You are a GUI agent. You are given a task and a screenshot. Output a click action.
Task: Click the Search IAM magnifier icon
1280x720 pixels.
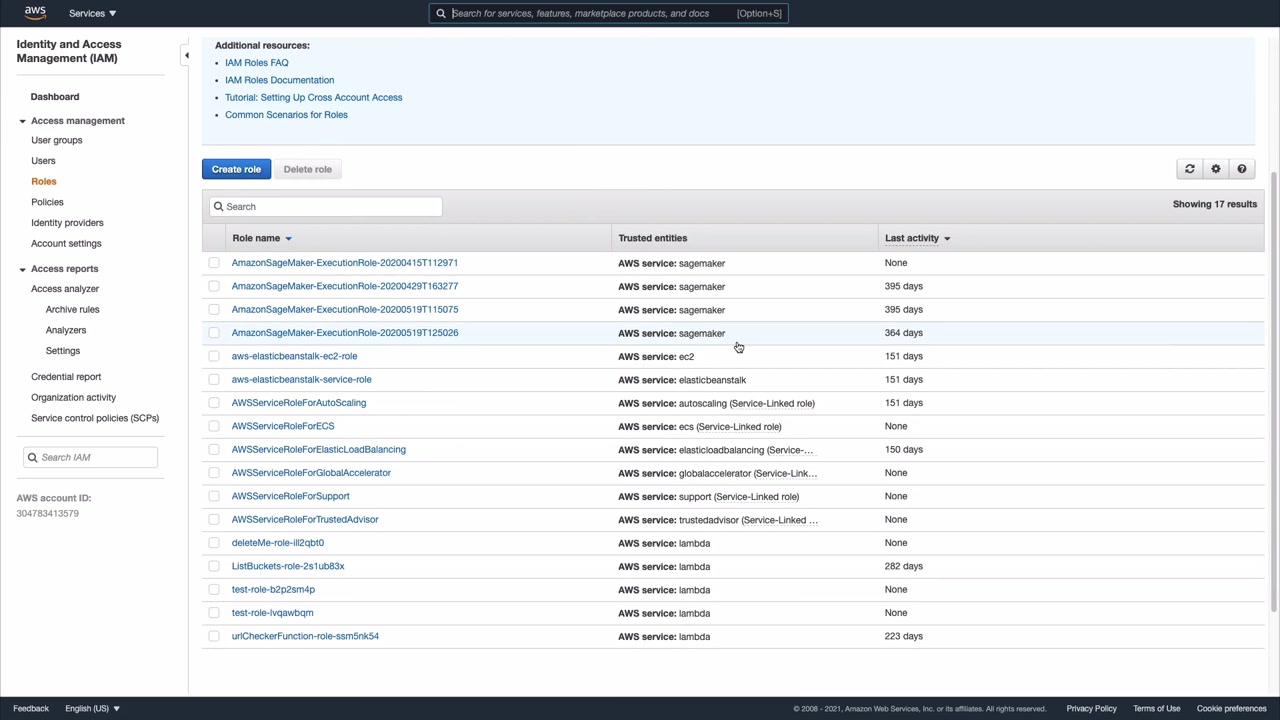[x=33, y=458]
